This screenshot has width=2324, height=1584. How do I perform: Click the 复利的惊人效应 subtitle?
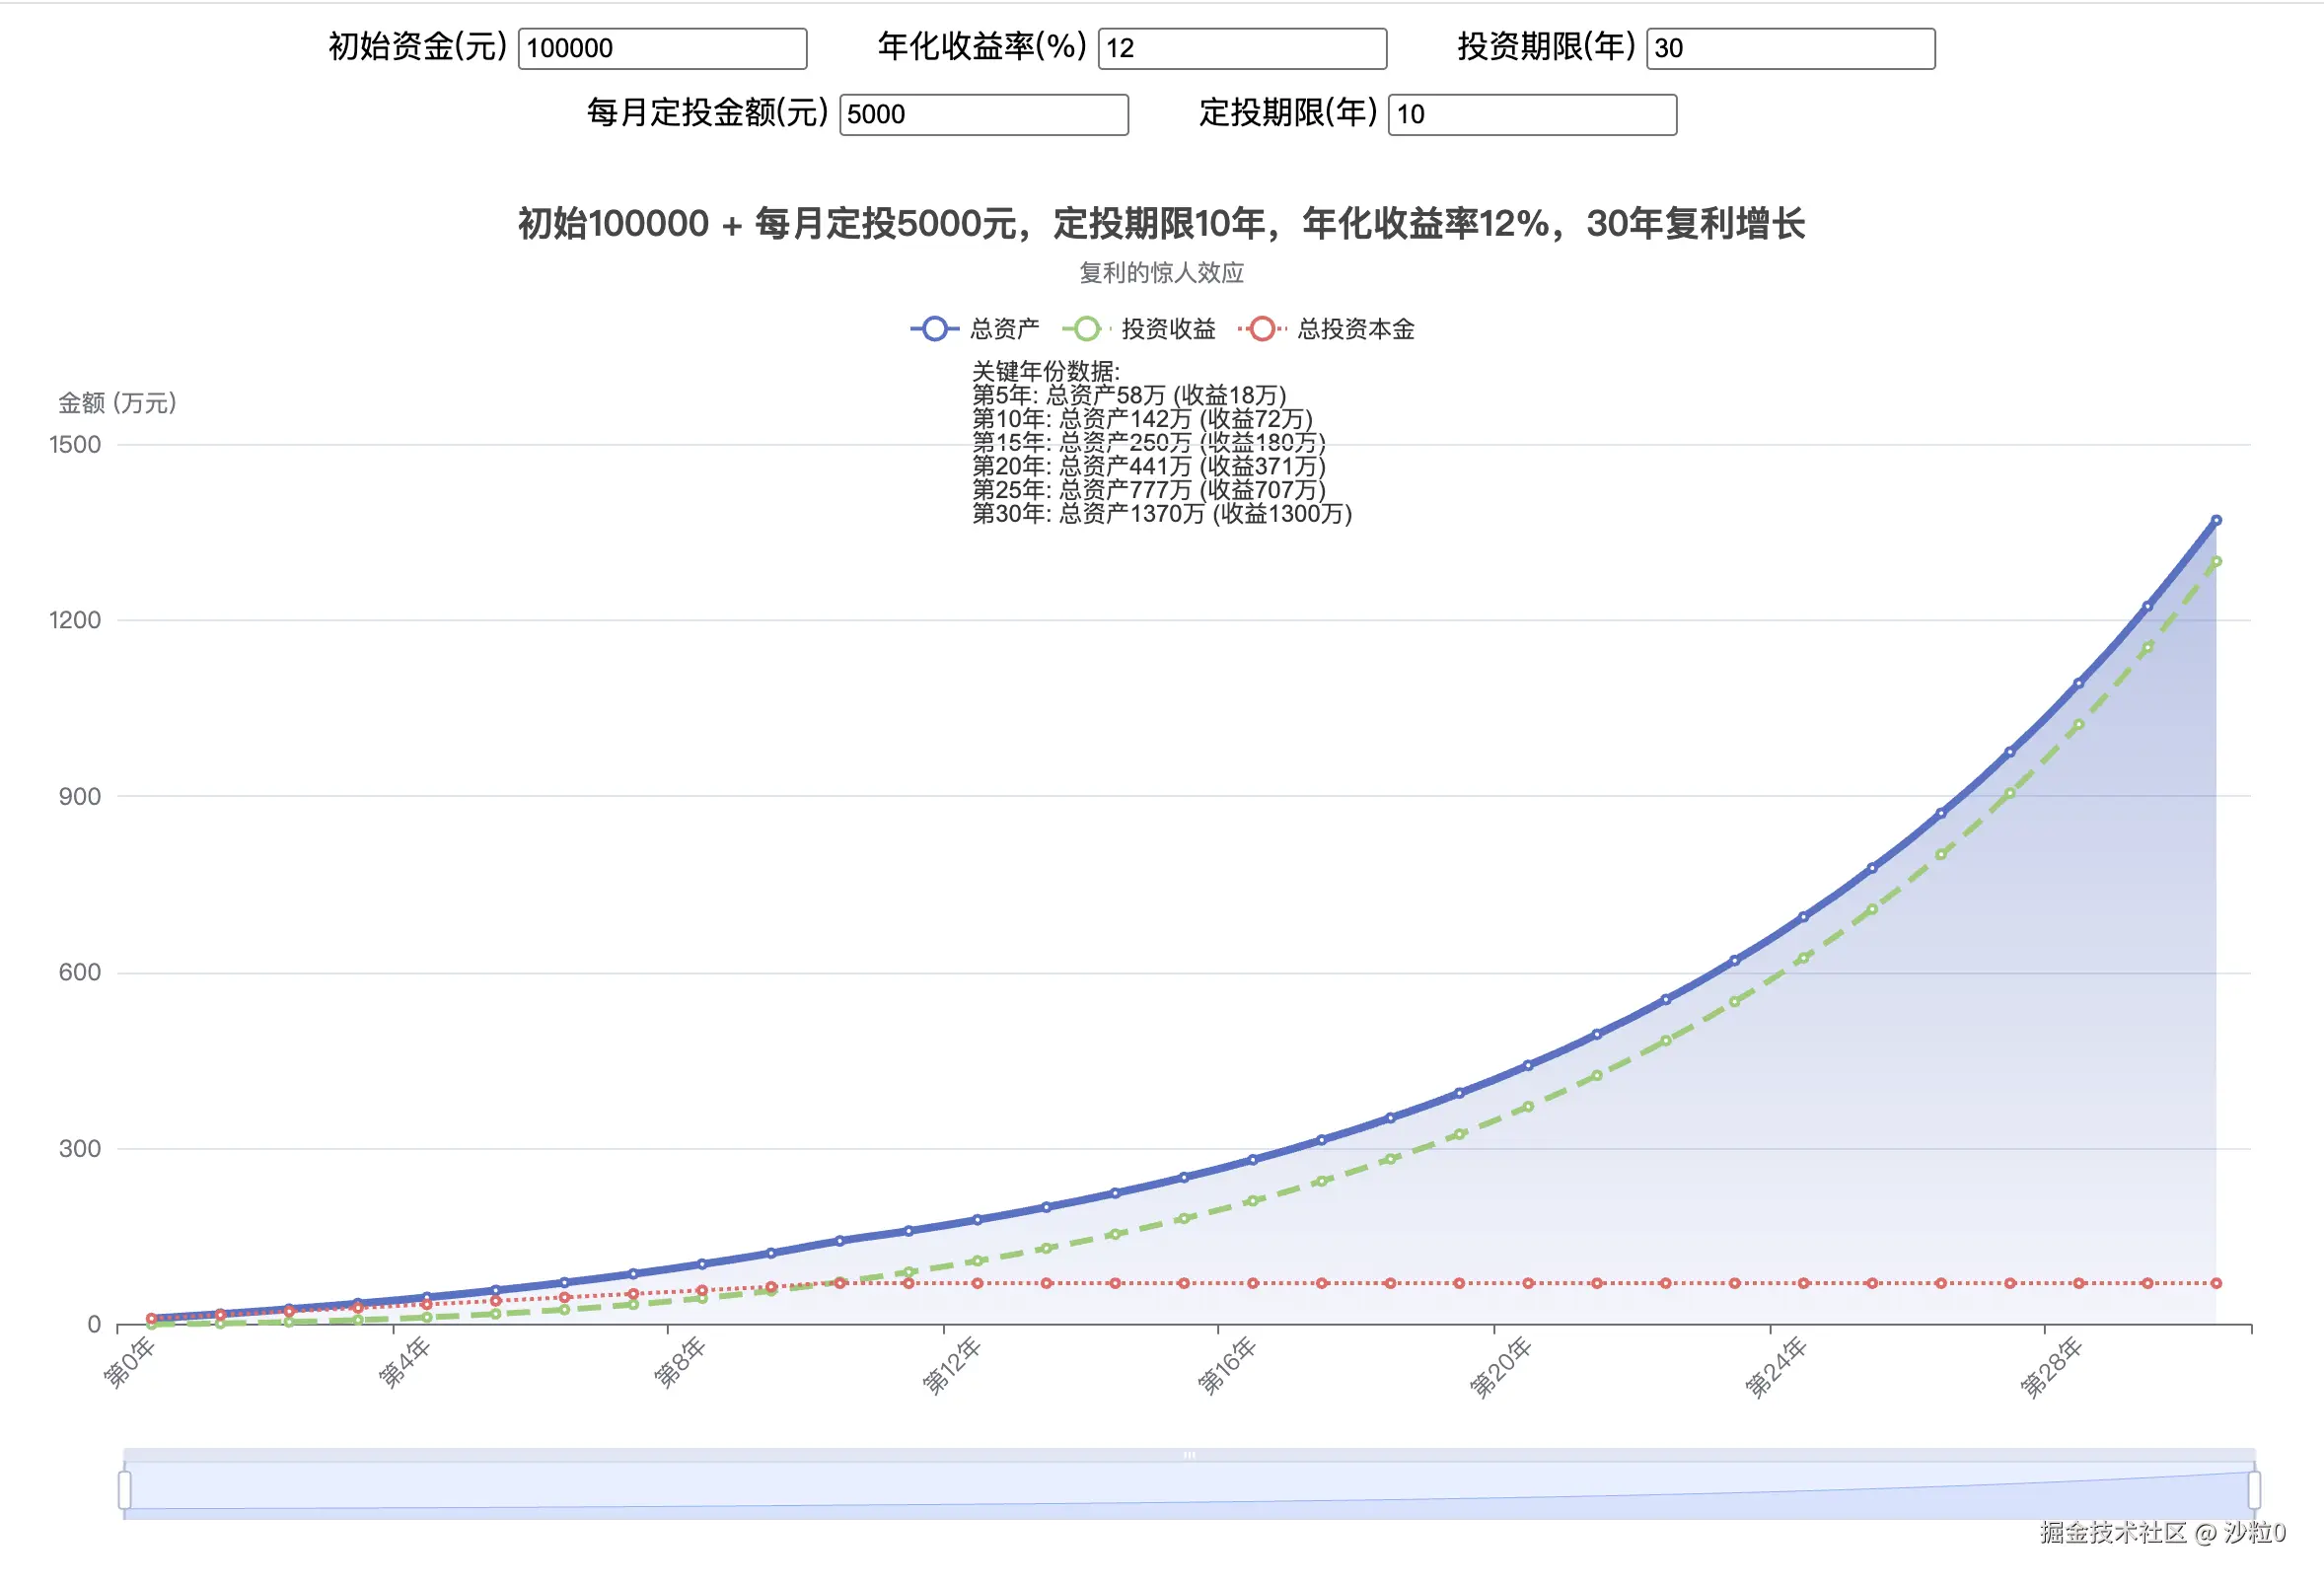coord(1161,273)
